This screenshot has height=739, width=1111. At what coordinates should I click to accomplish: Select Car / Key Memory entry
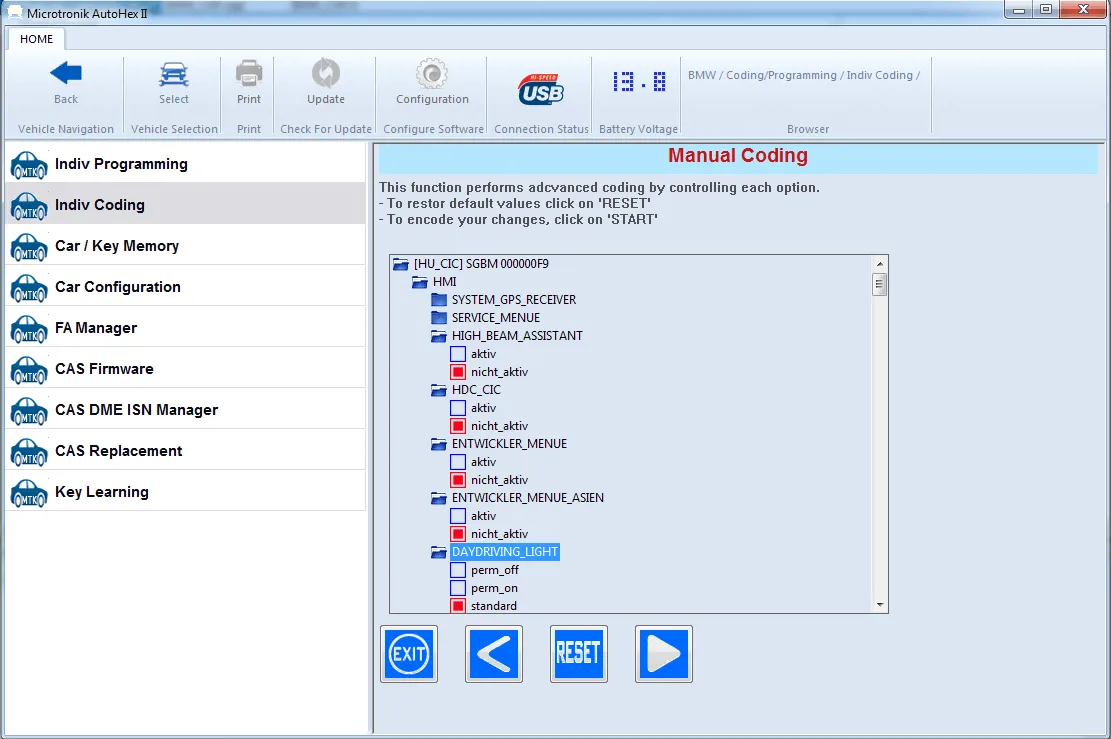pos(186,246)
